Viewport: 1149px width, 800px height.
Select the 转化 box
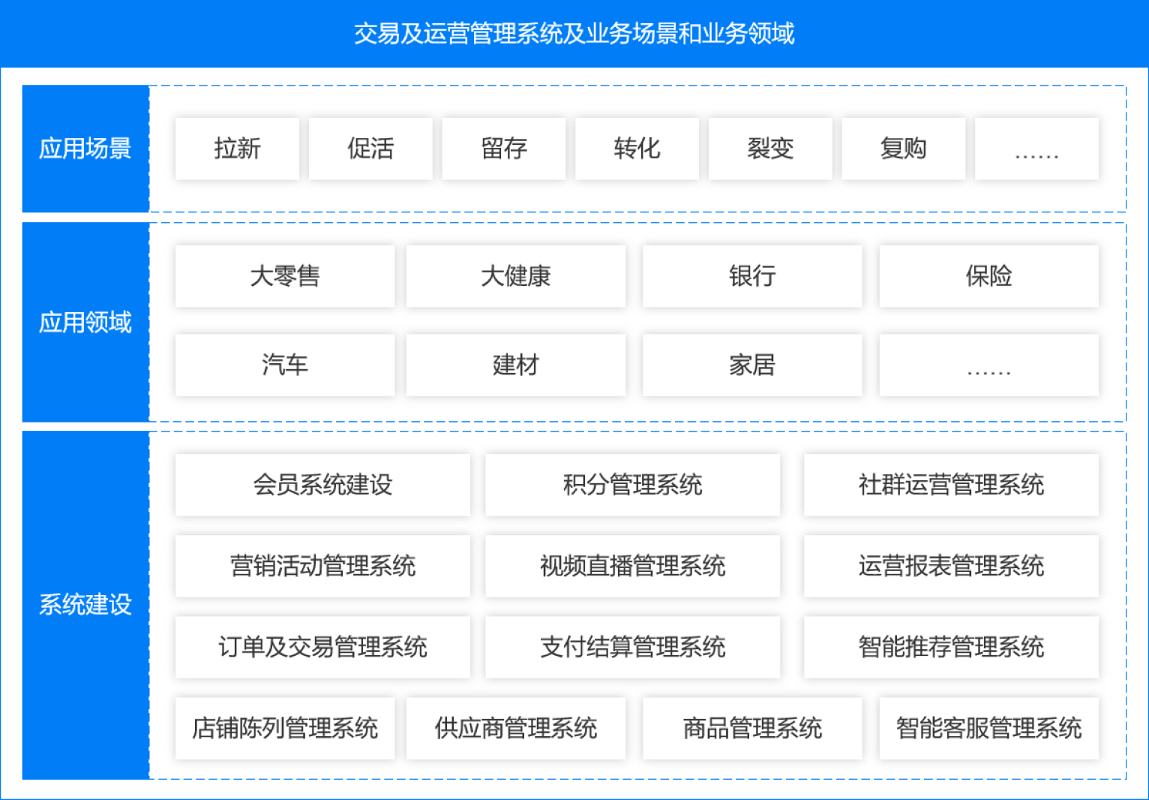(637, 149)
